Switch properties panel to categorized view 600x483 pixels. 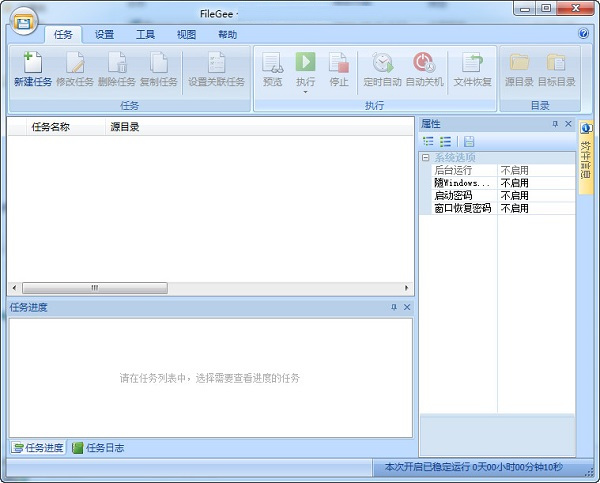[428, 142]
